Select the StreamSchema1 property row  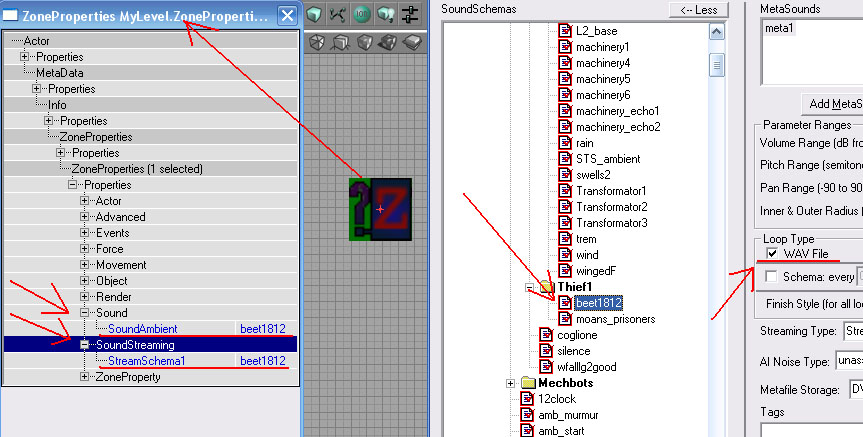147,361
